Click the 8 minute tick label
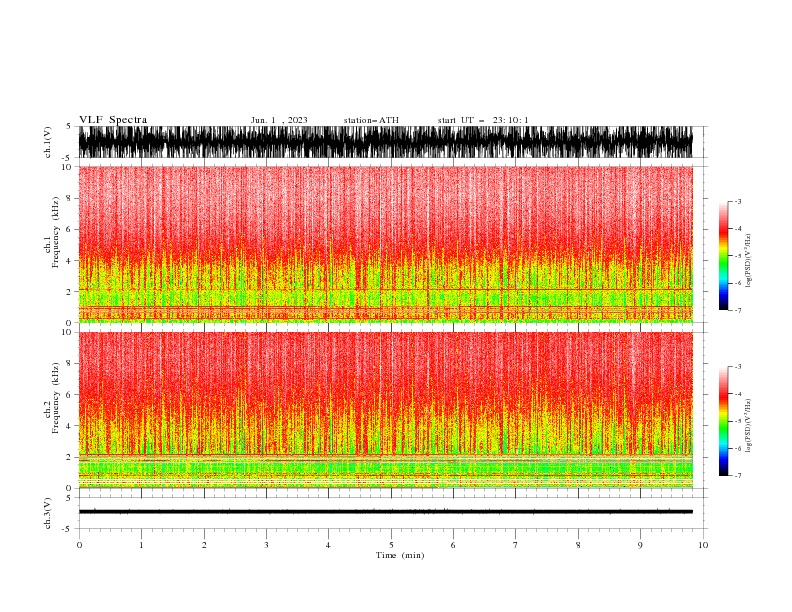 [578, 545]
